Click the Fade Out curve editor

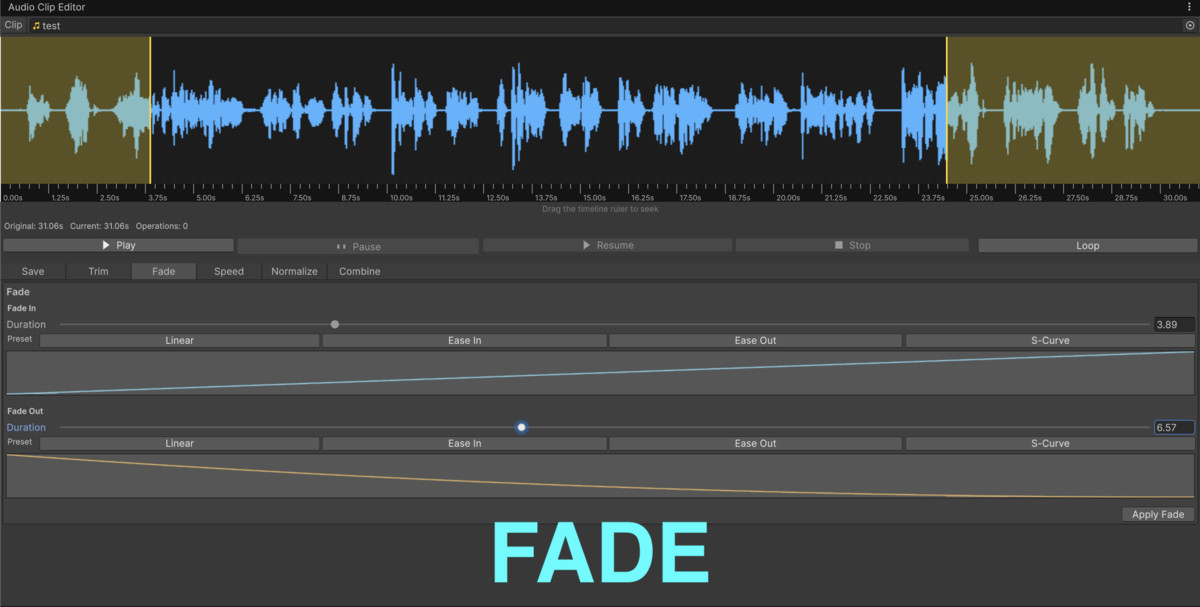(x=600, y=476)
